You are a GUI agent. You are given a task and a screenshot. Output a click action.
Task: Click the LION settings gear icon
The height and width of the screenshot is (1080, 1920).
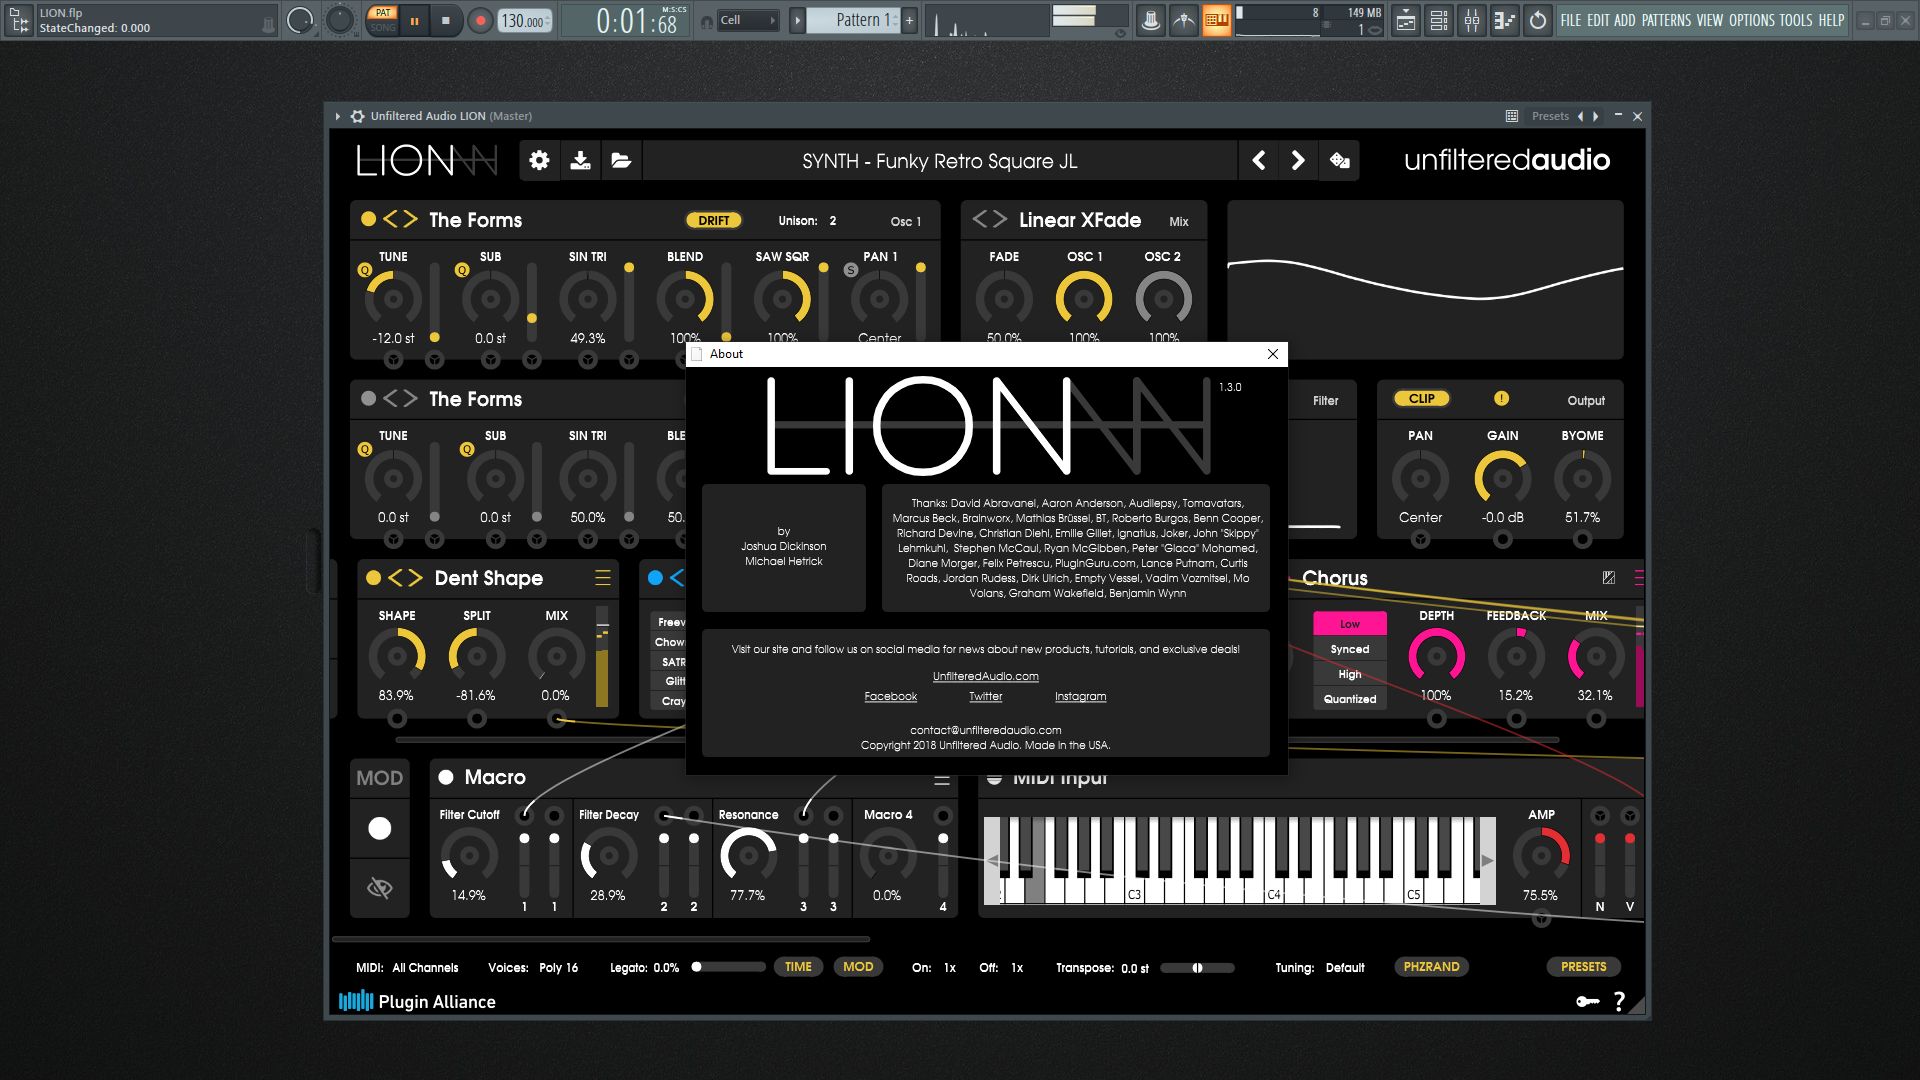538,160
